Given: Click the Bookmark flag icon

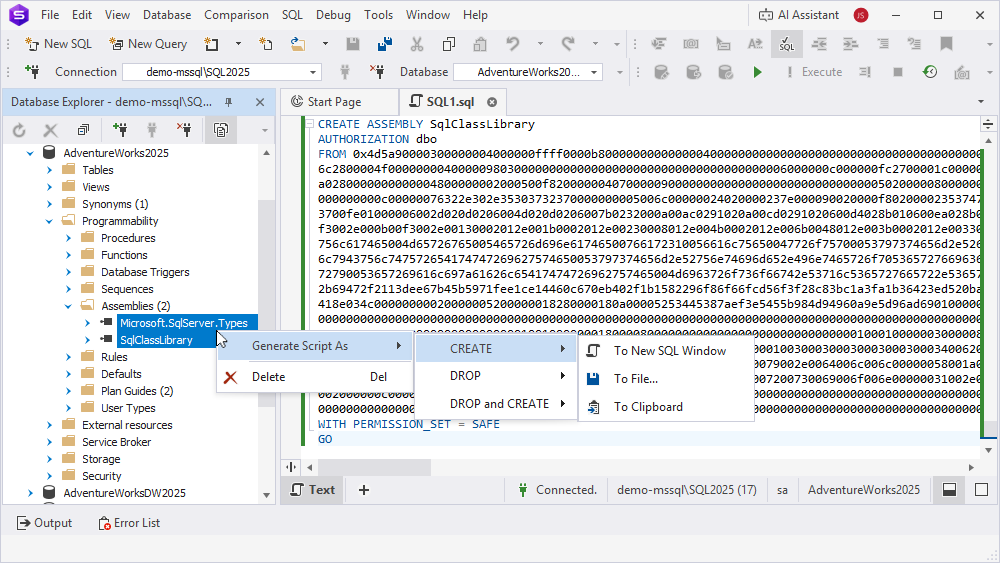Looking at the screenshot, I should click(946, 44).
